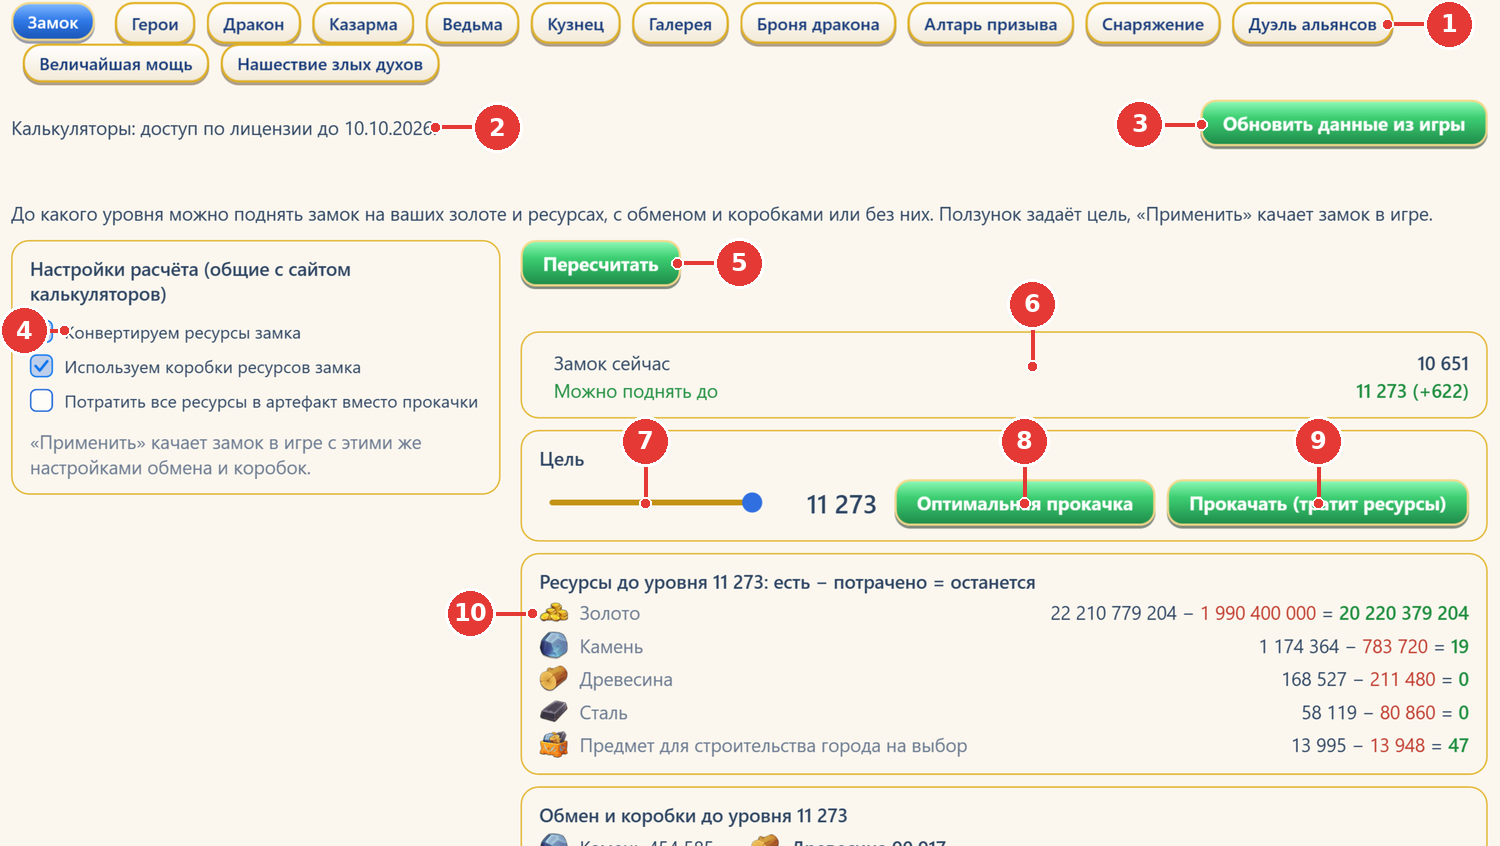Click spent gold amount 1 990 400 000

click(1258, 613)
